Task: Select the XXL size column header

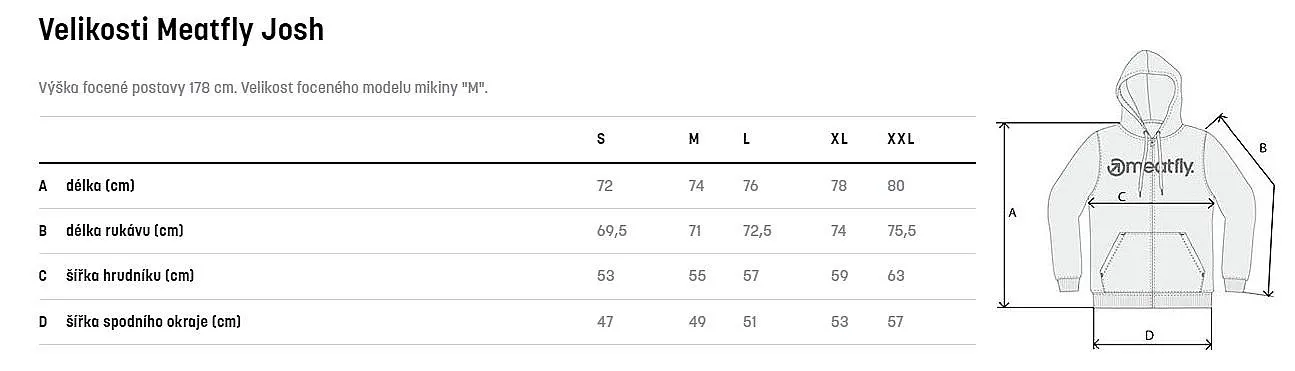Action: (901, 139)
